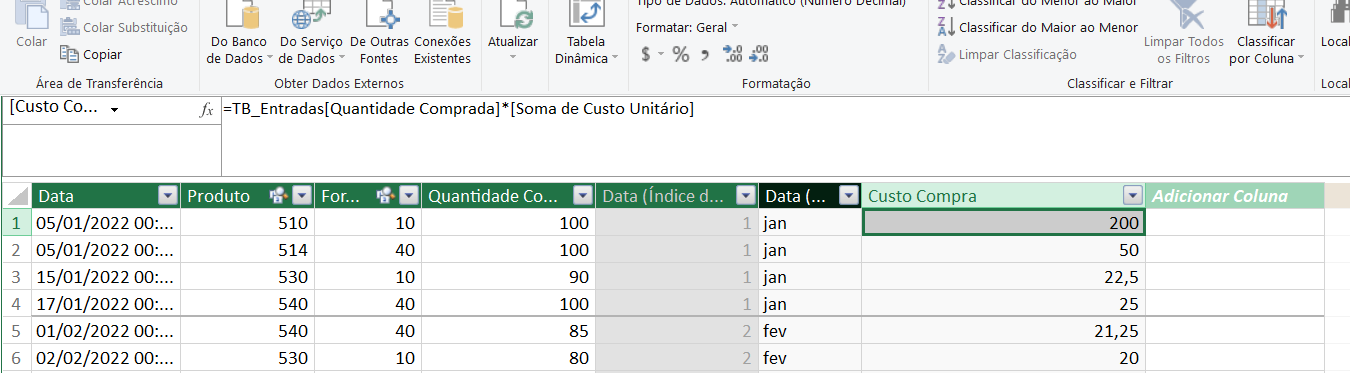The height and width of the screenshot is (373, 1350).
Task: Open Classificar por Coluna menu
Action: point(1266,35)
